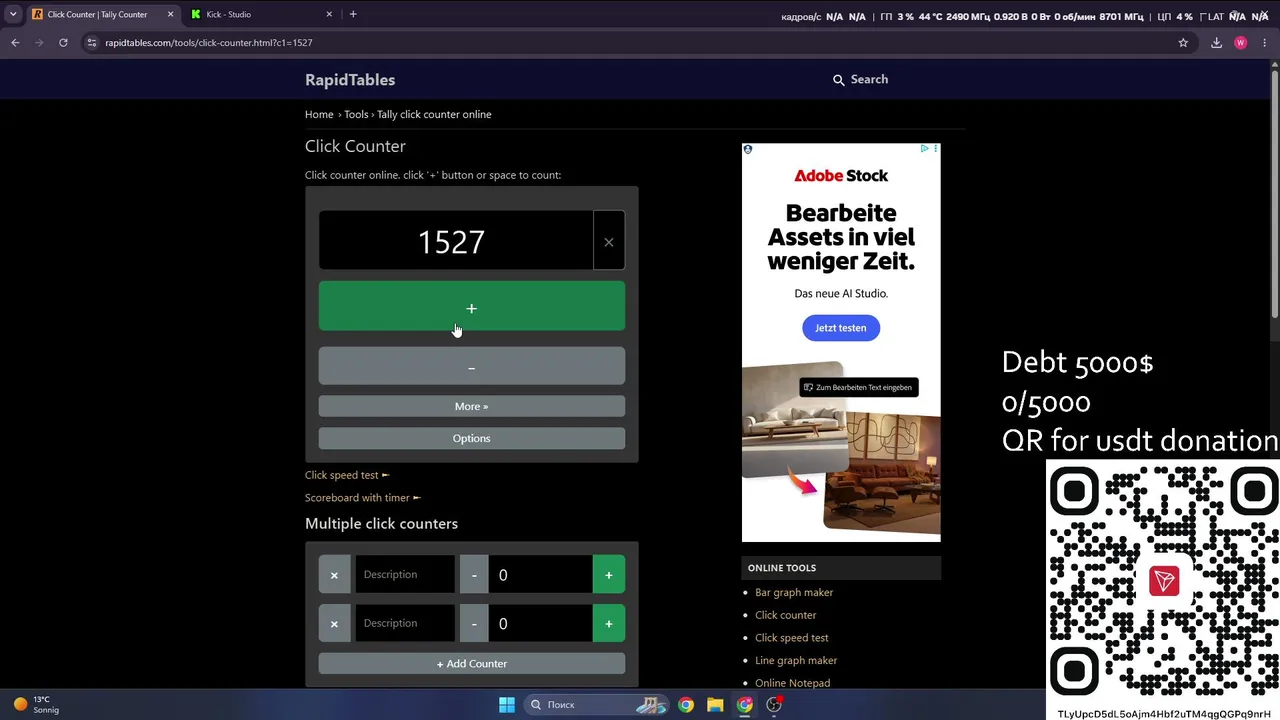Close the Click Counter browser tab
Image resolution: width=1280 pixels, height=720 pixels.
[x=170, y=14]
